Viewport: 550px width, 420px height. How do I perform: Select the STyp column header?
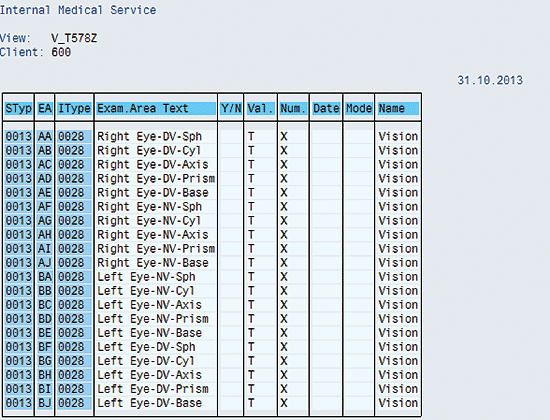pos(19,108)
